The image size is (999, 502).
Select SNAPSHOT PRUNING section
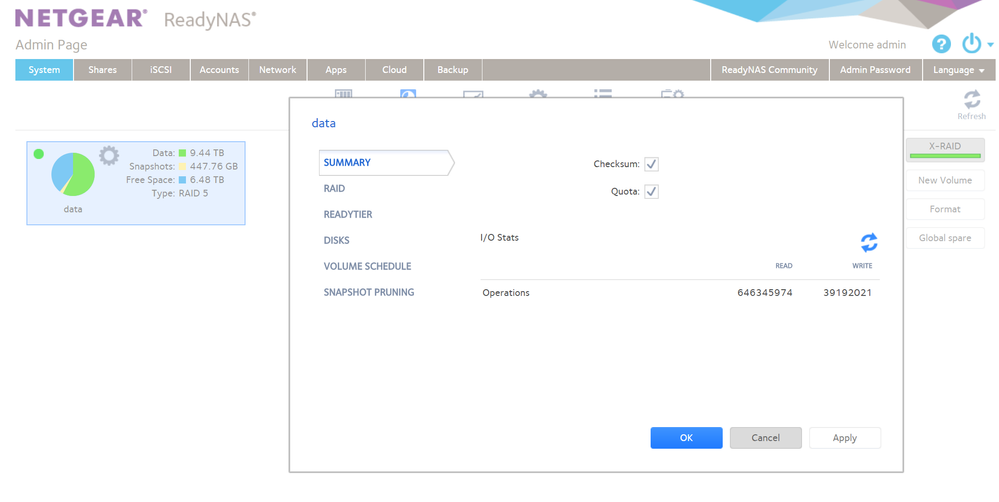point(368,292)
